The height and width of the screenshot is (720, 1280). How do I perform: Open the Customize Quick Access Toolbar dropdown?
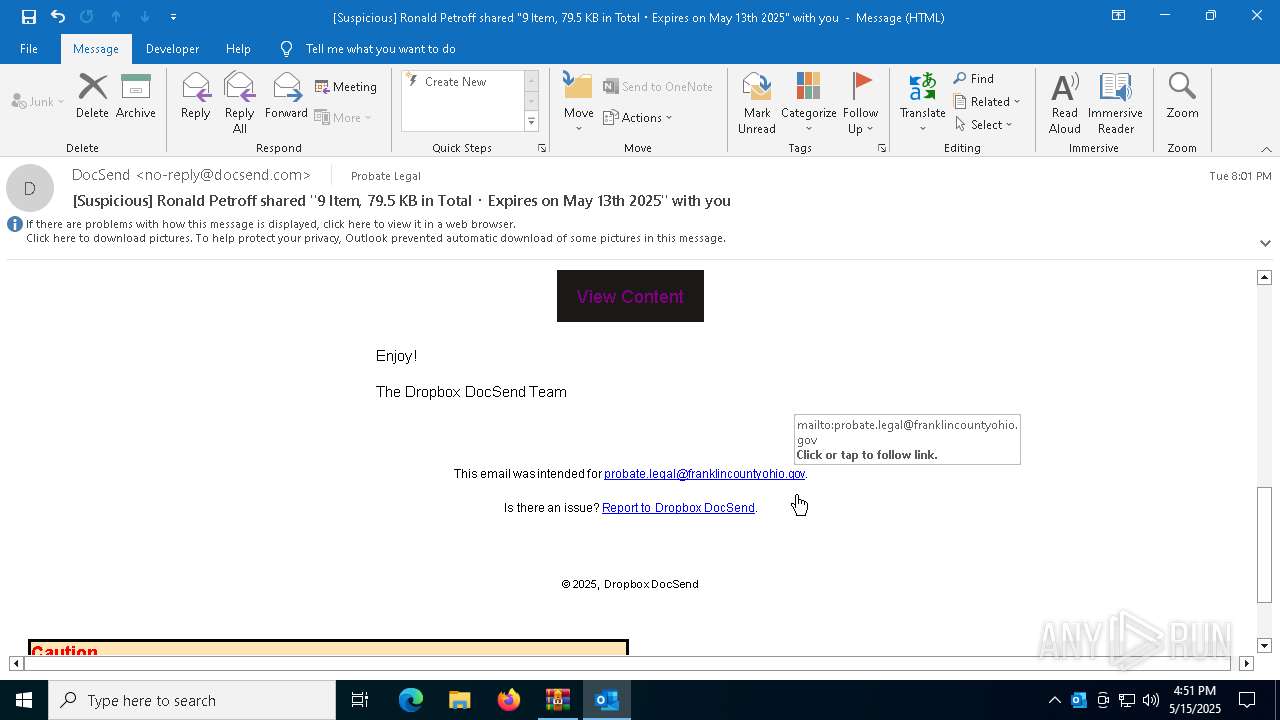(x=173, y=17)
